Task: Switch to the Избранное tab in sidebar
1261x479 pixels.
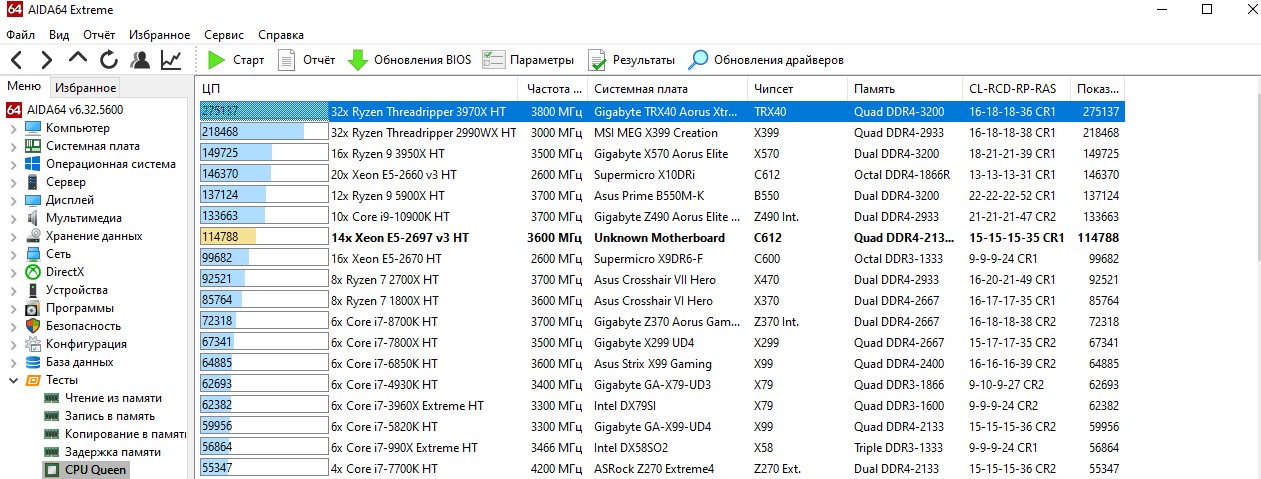Action: click(85, 88)
